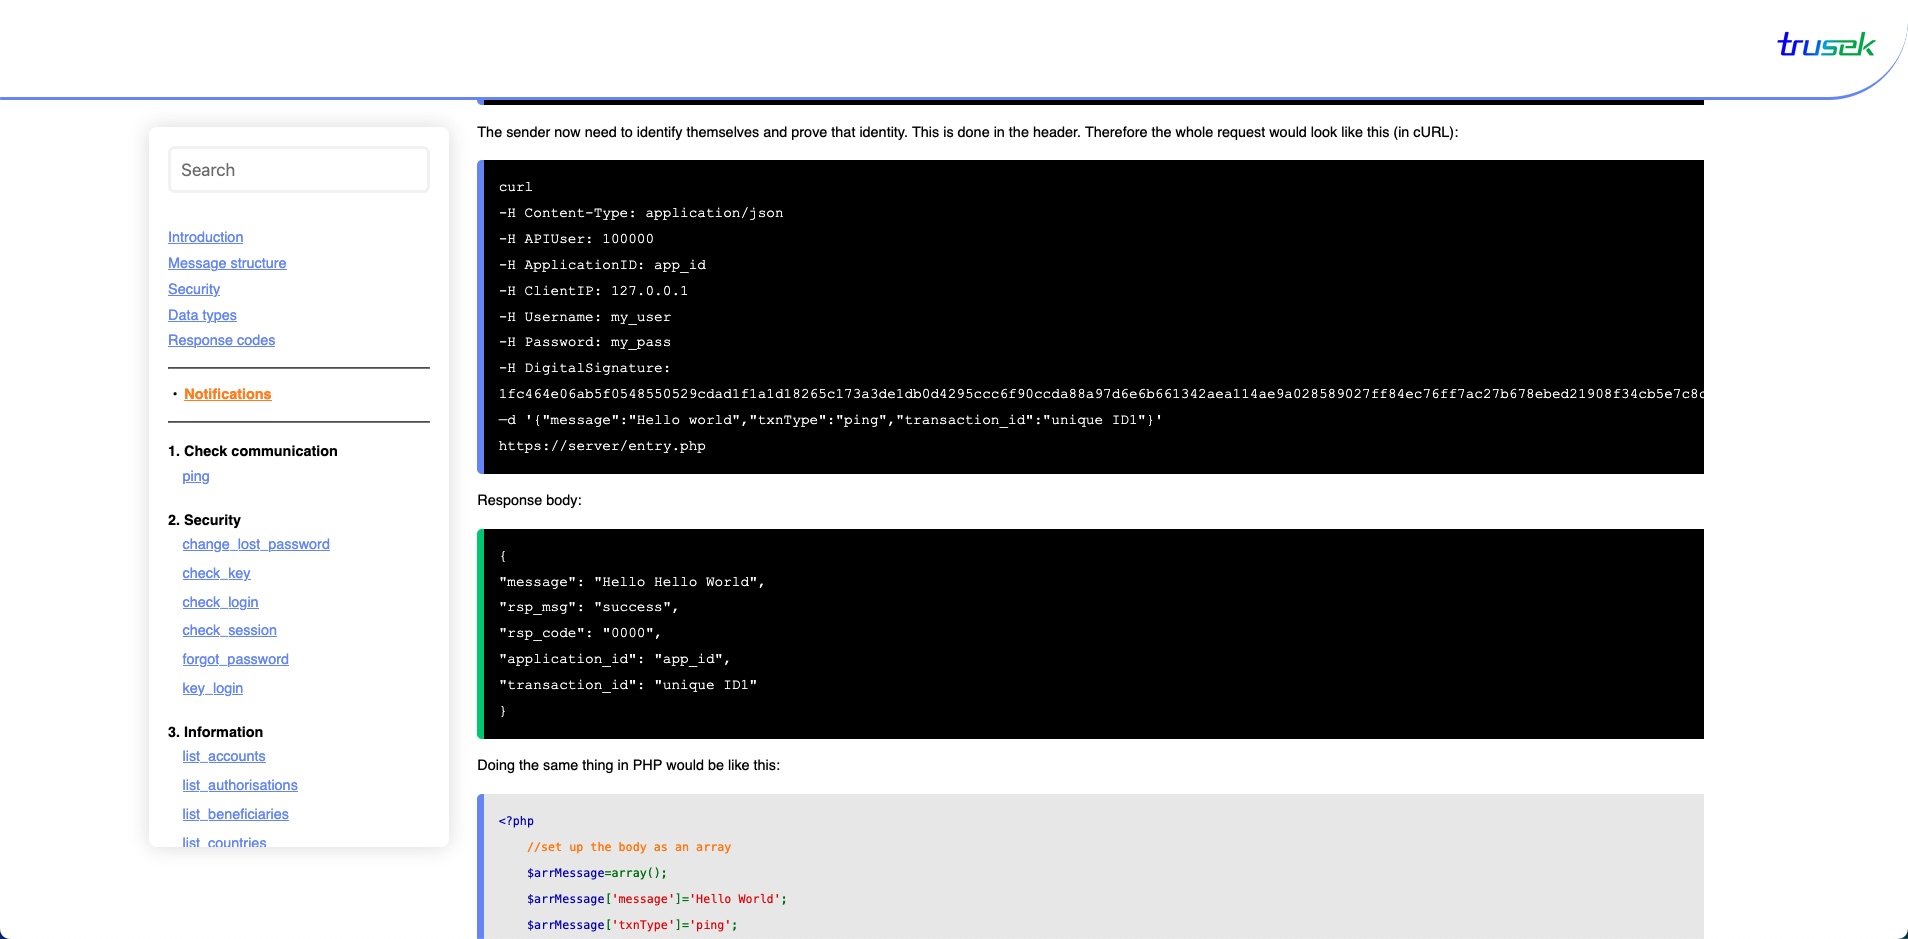Open the list_beneficiaries link
Viewport: 1908px width, 939px height.
(235, 814)
